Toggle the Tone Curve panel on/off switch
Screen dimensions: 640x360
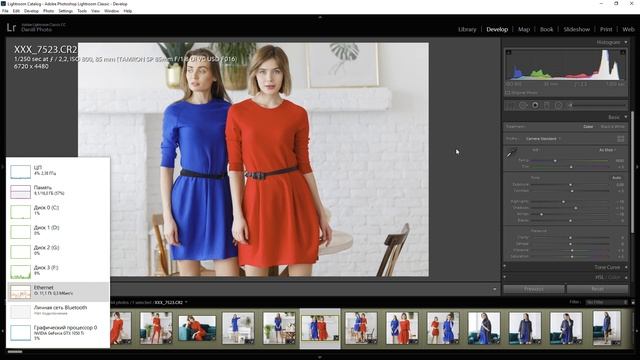pyautogui.click(x=505, y=267)
